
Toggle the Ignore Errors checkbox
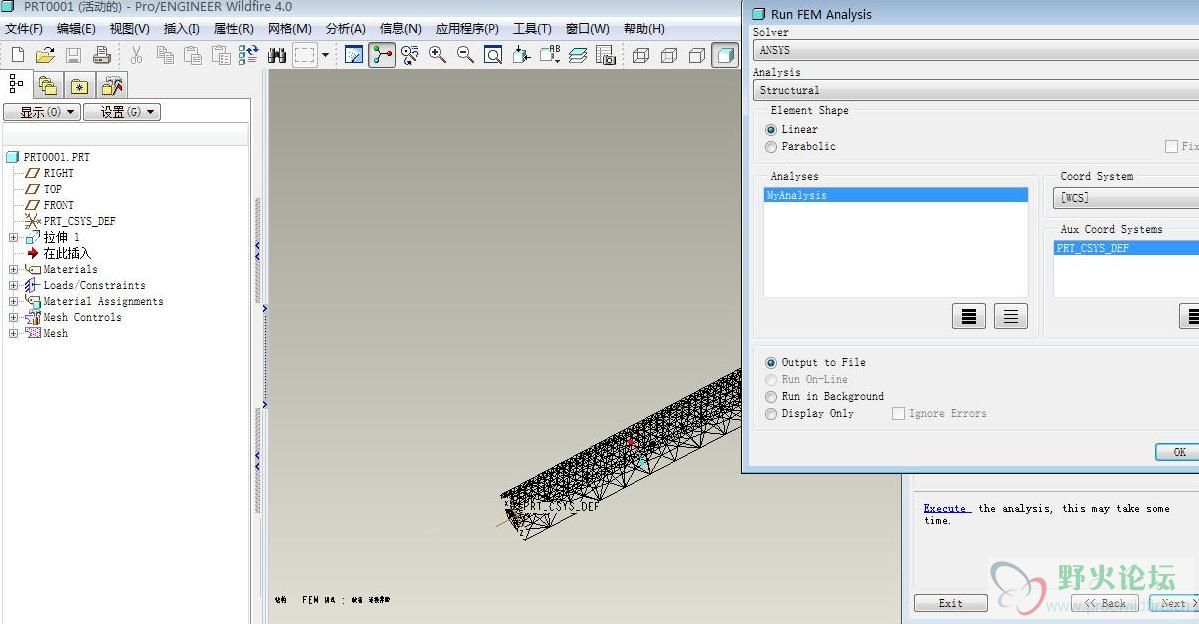tap(898, 414)
